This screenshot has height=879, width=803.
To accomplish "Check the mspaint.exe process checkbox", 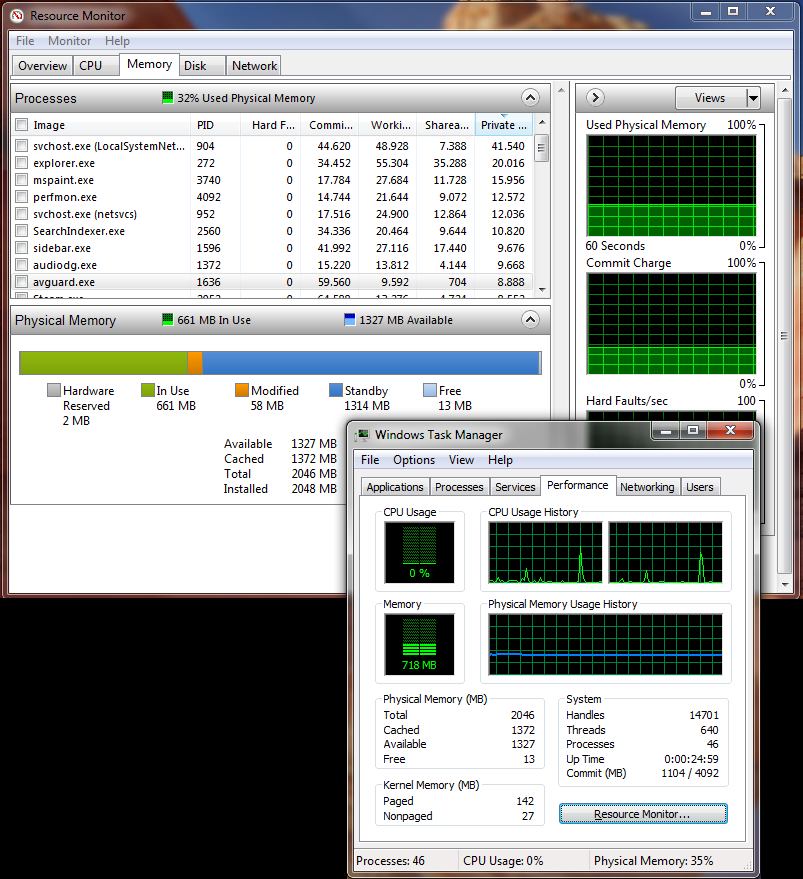I will [22, 180].
